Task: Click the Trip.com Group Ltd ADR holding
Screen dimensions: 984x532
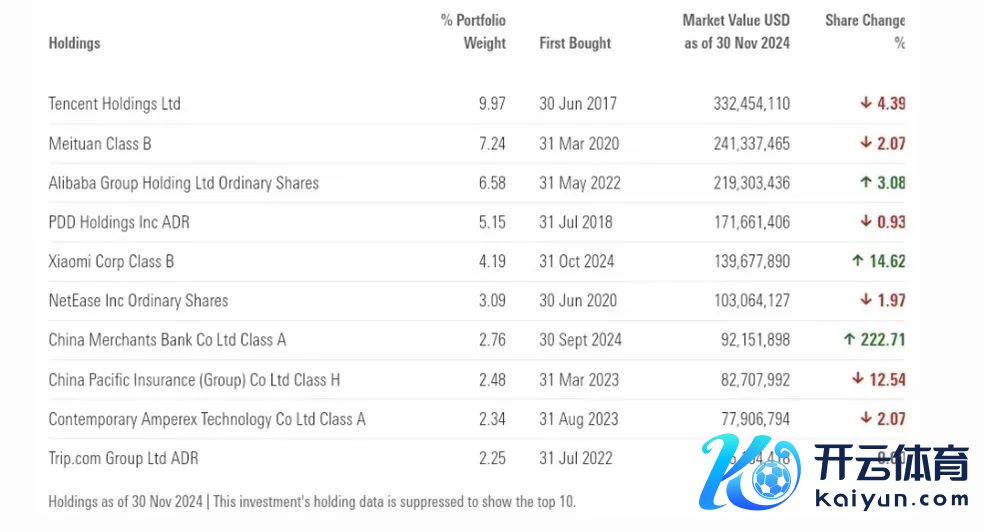Action: pos(123,458)
